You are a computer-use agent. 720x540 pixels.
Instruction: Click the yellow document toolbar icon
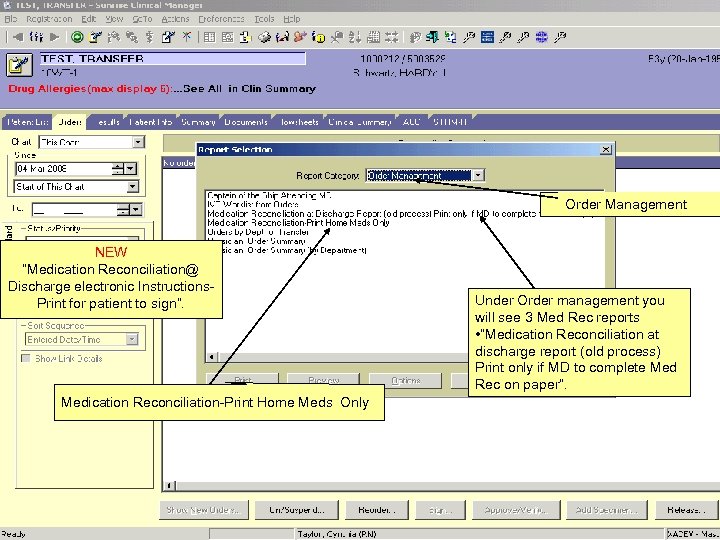coord(245,37)
